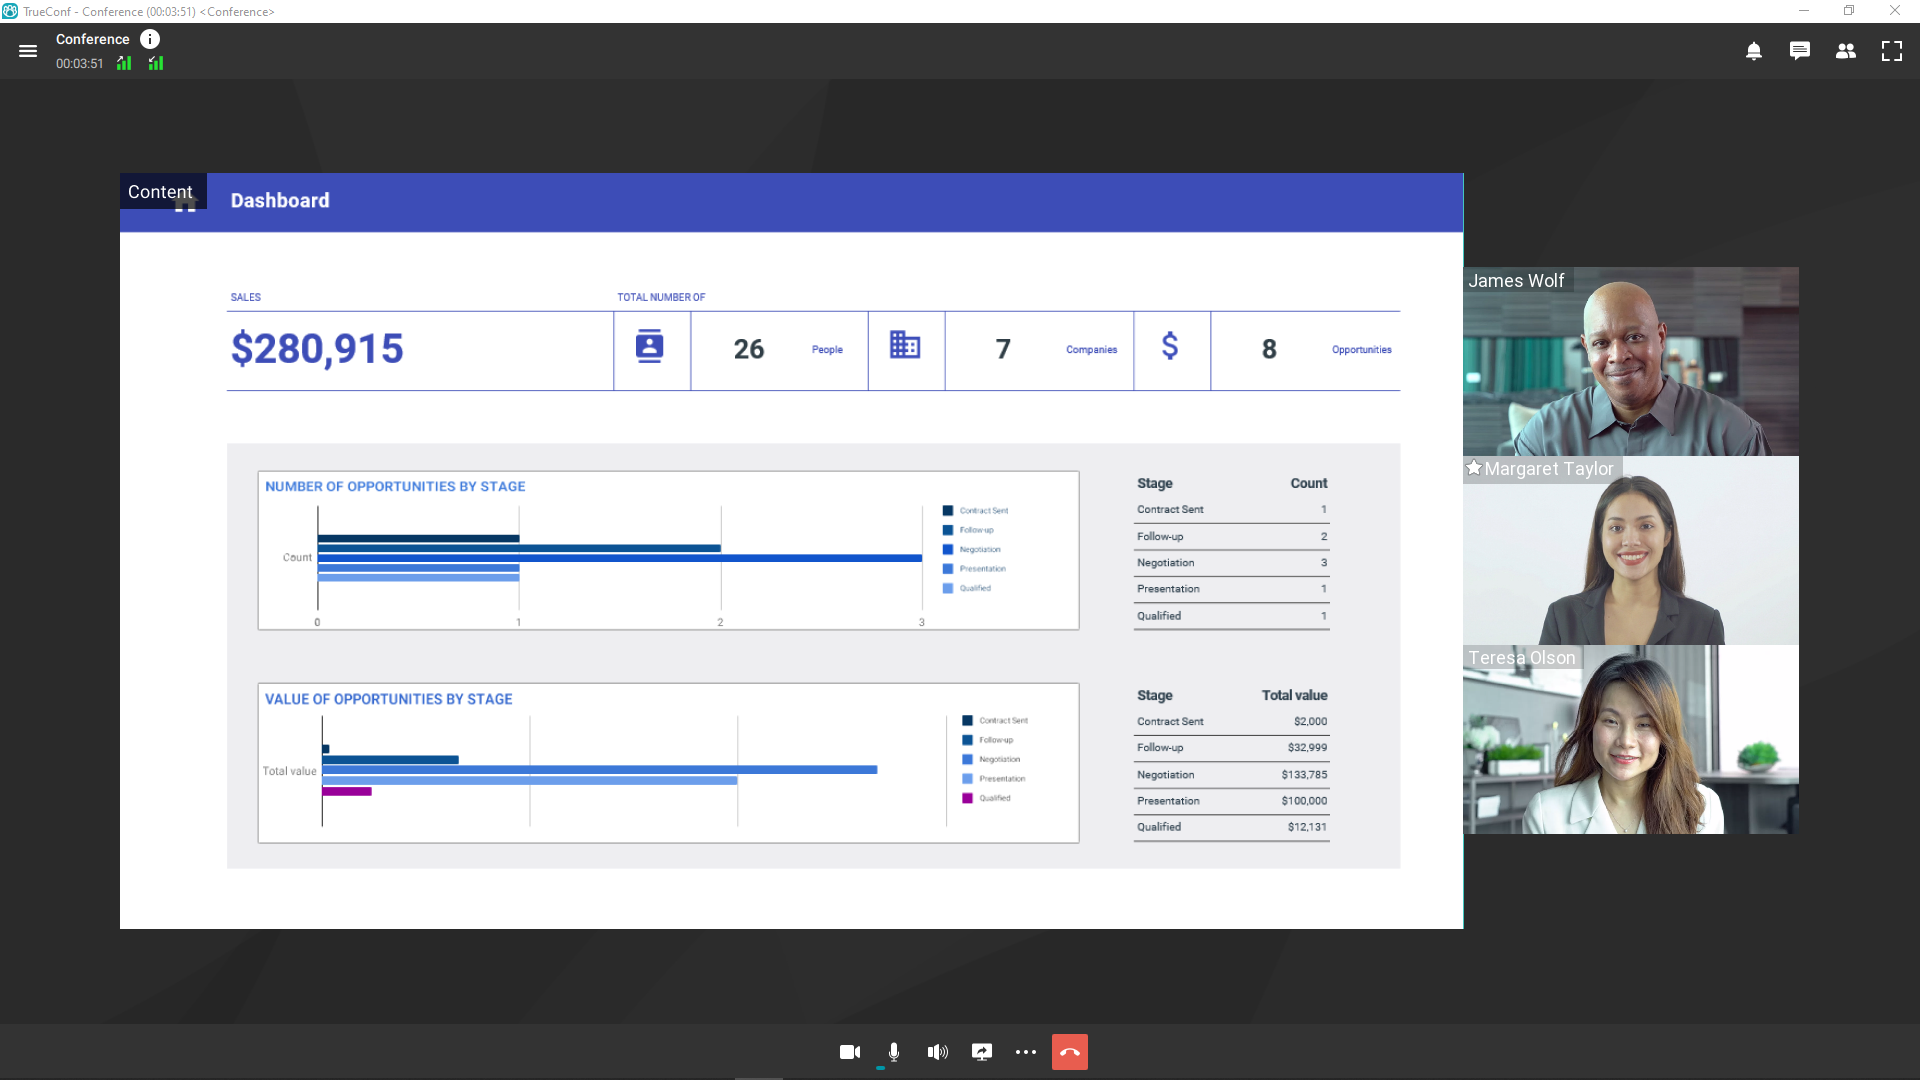
Task: Click the Conference title label
Action: click(x=93, y=39)
